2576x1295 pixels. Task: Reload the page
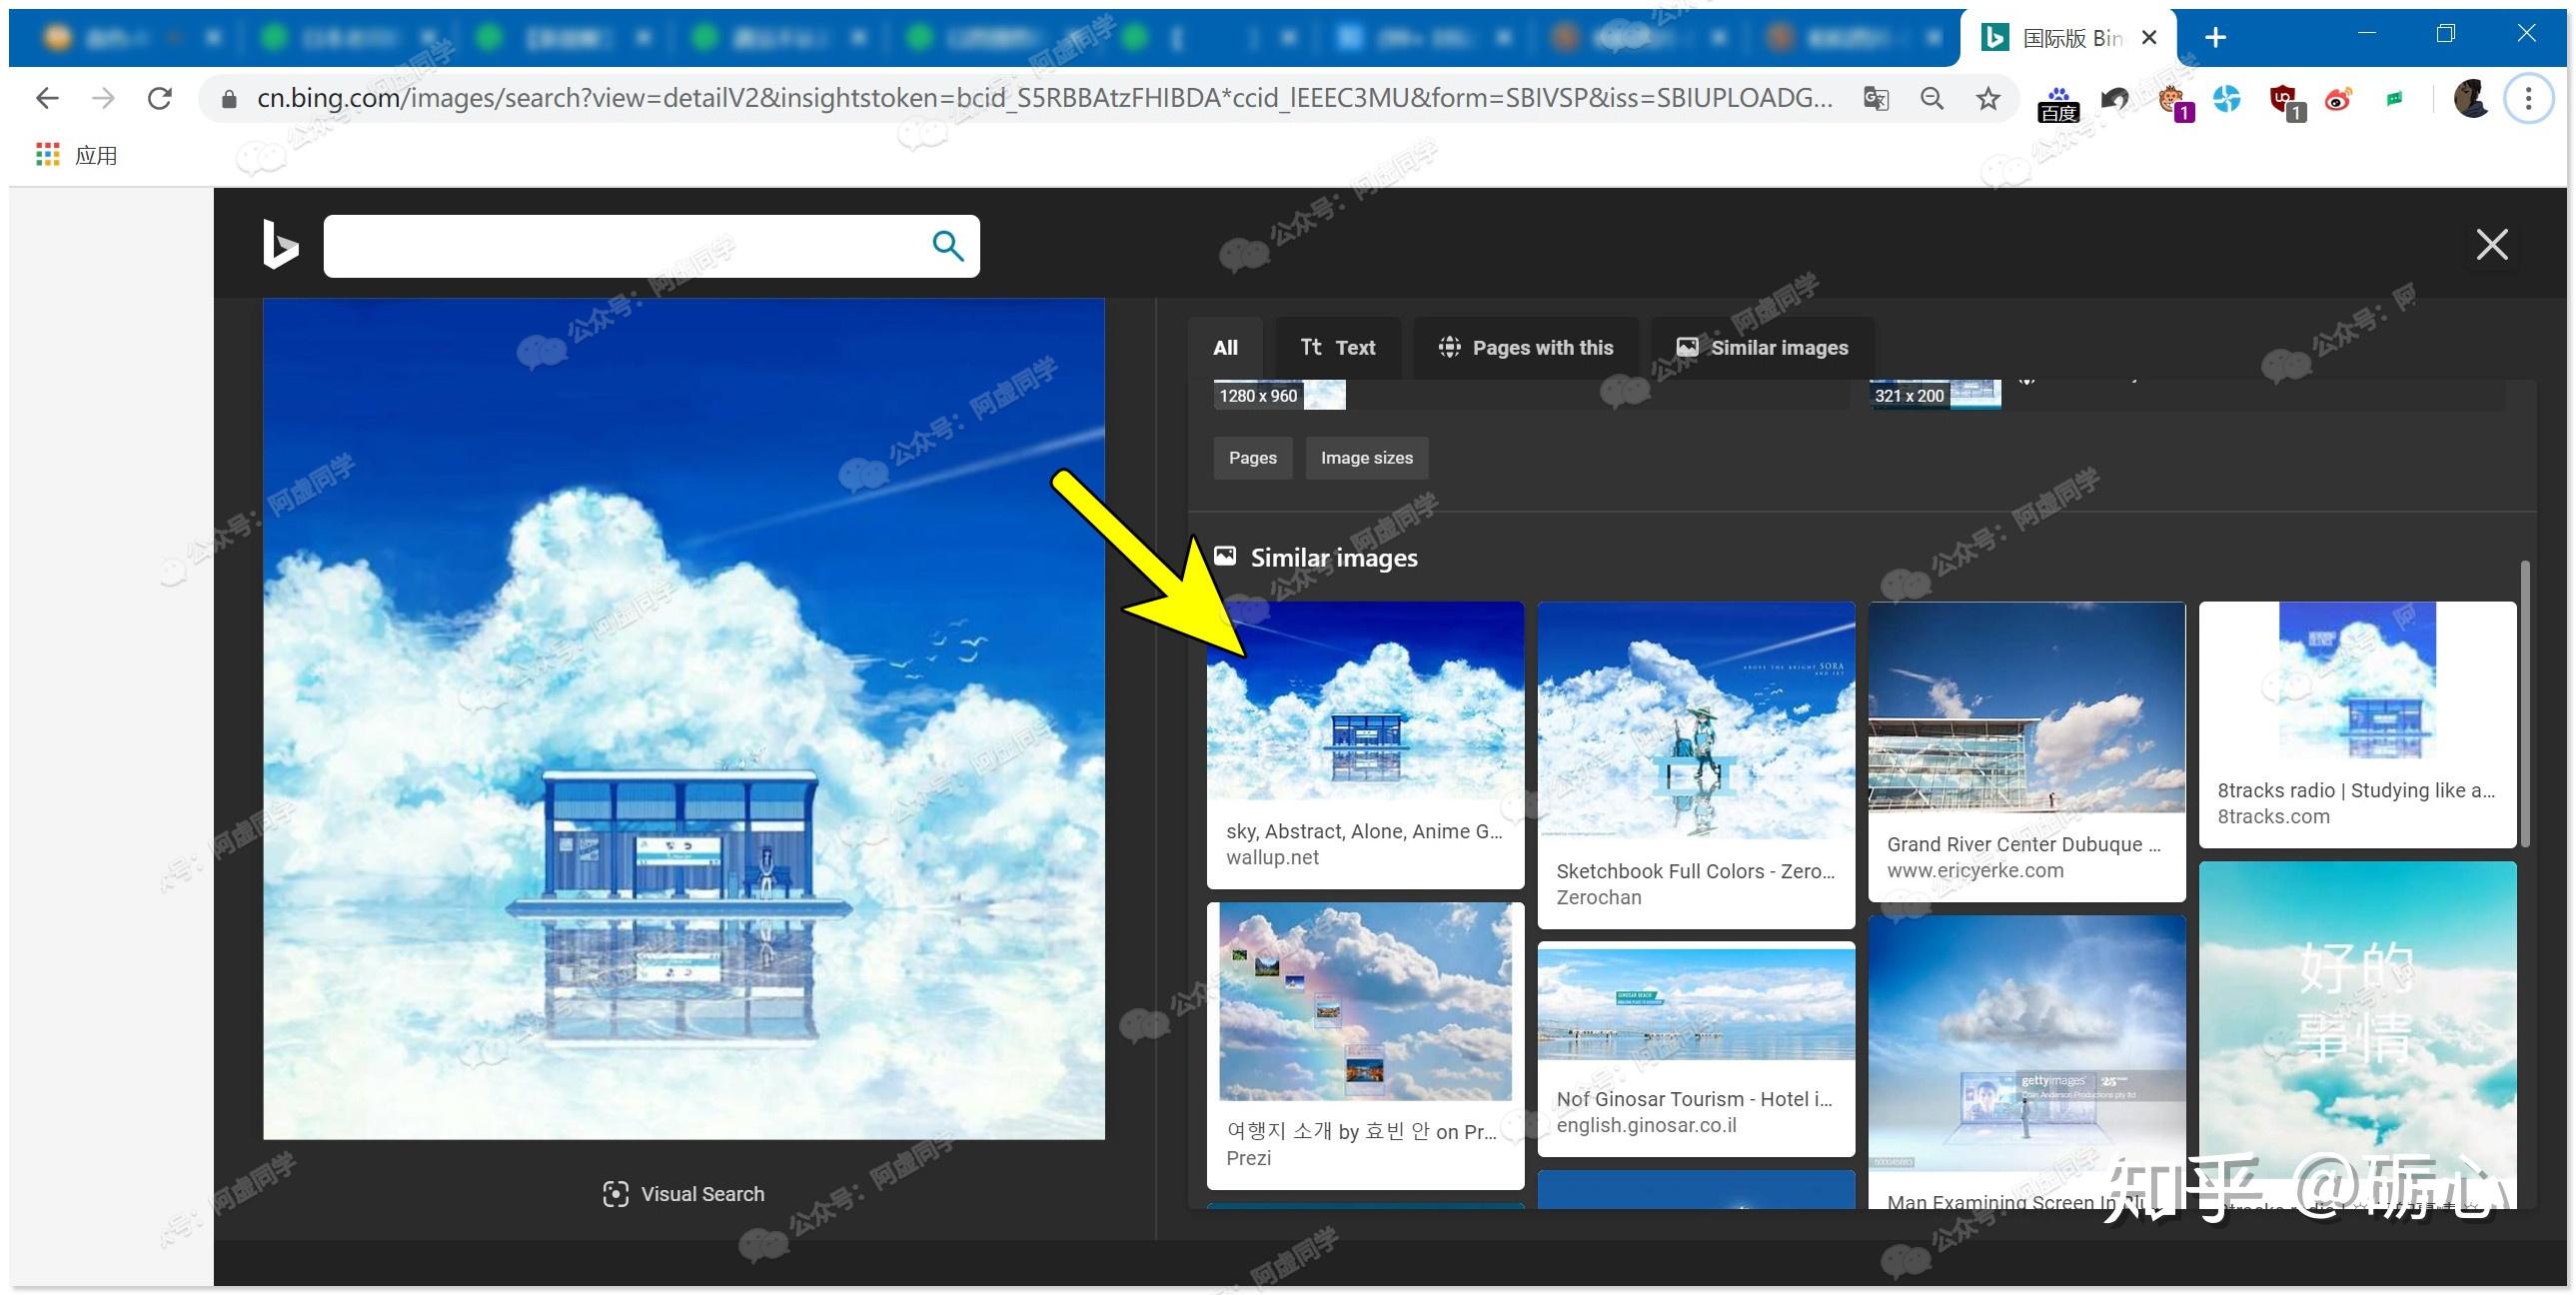click(x=160, y=98)
